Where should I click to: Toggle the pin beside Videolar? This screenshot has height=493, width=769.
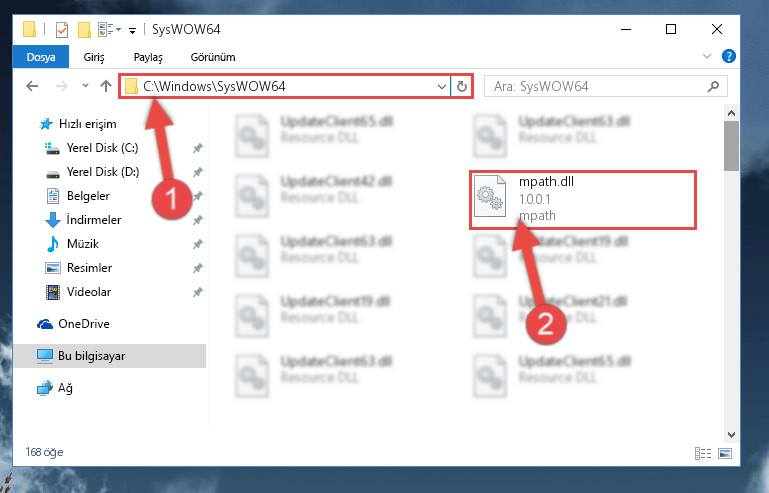point(198,292)
